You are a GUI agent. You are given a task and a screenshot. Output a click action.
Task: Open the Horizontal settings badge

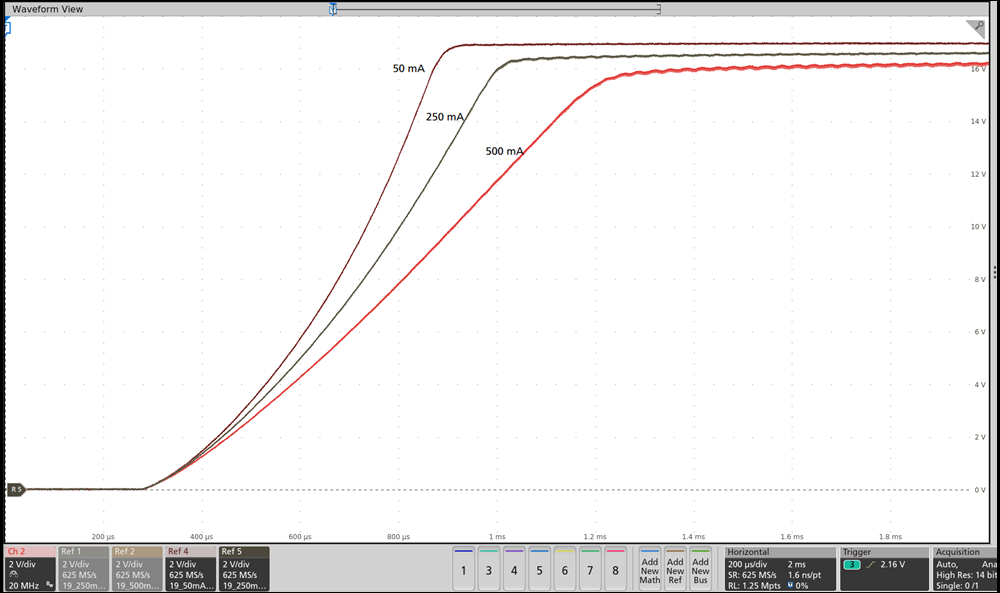780,570
